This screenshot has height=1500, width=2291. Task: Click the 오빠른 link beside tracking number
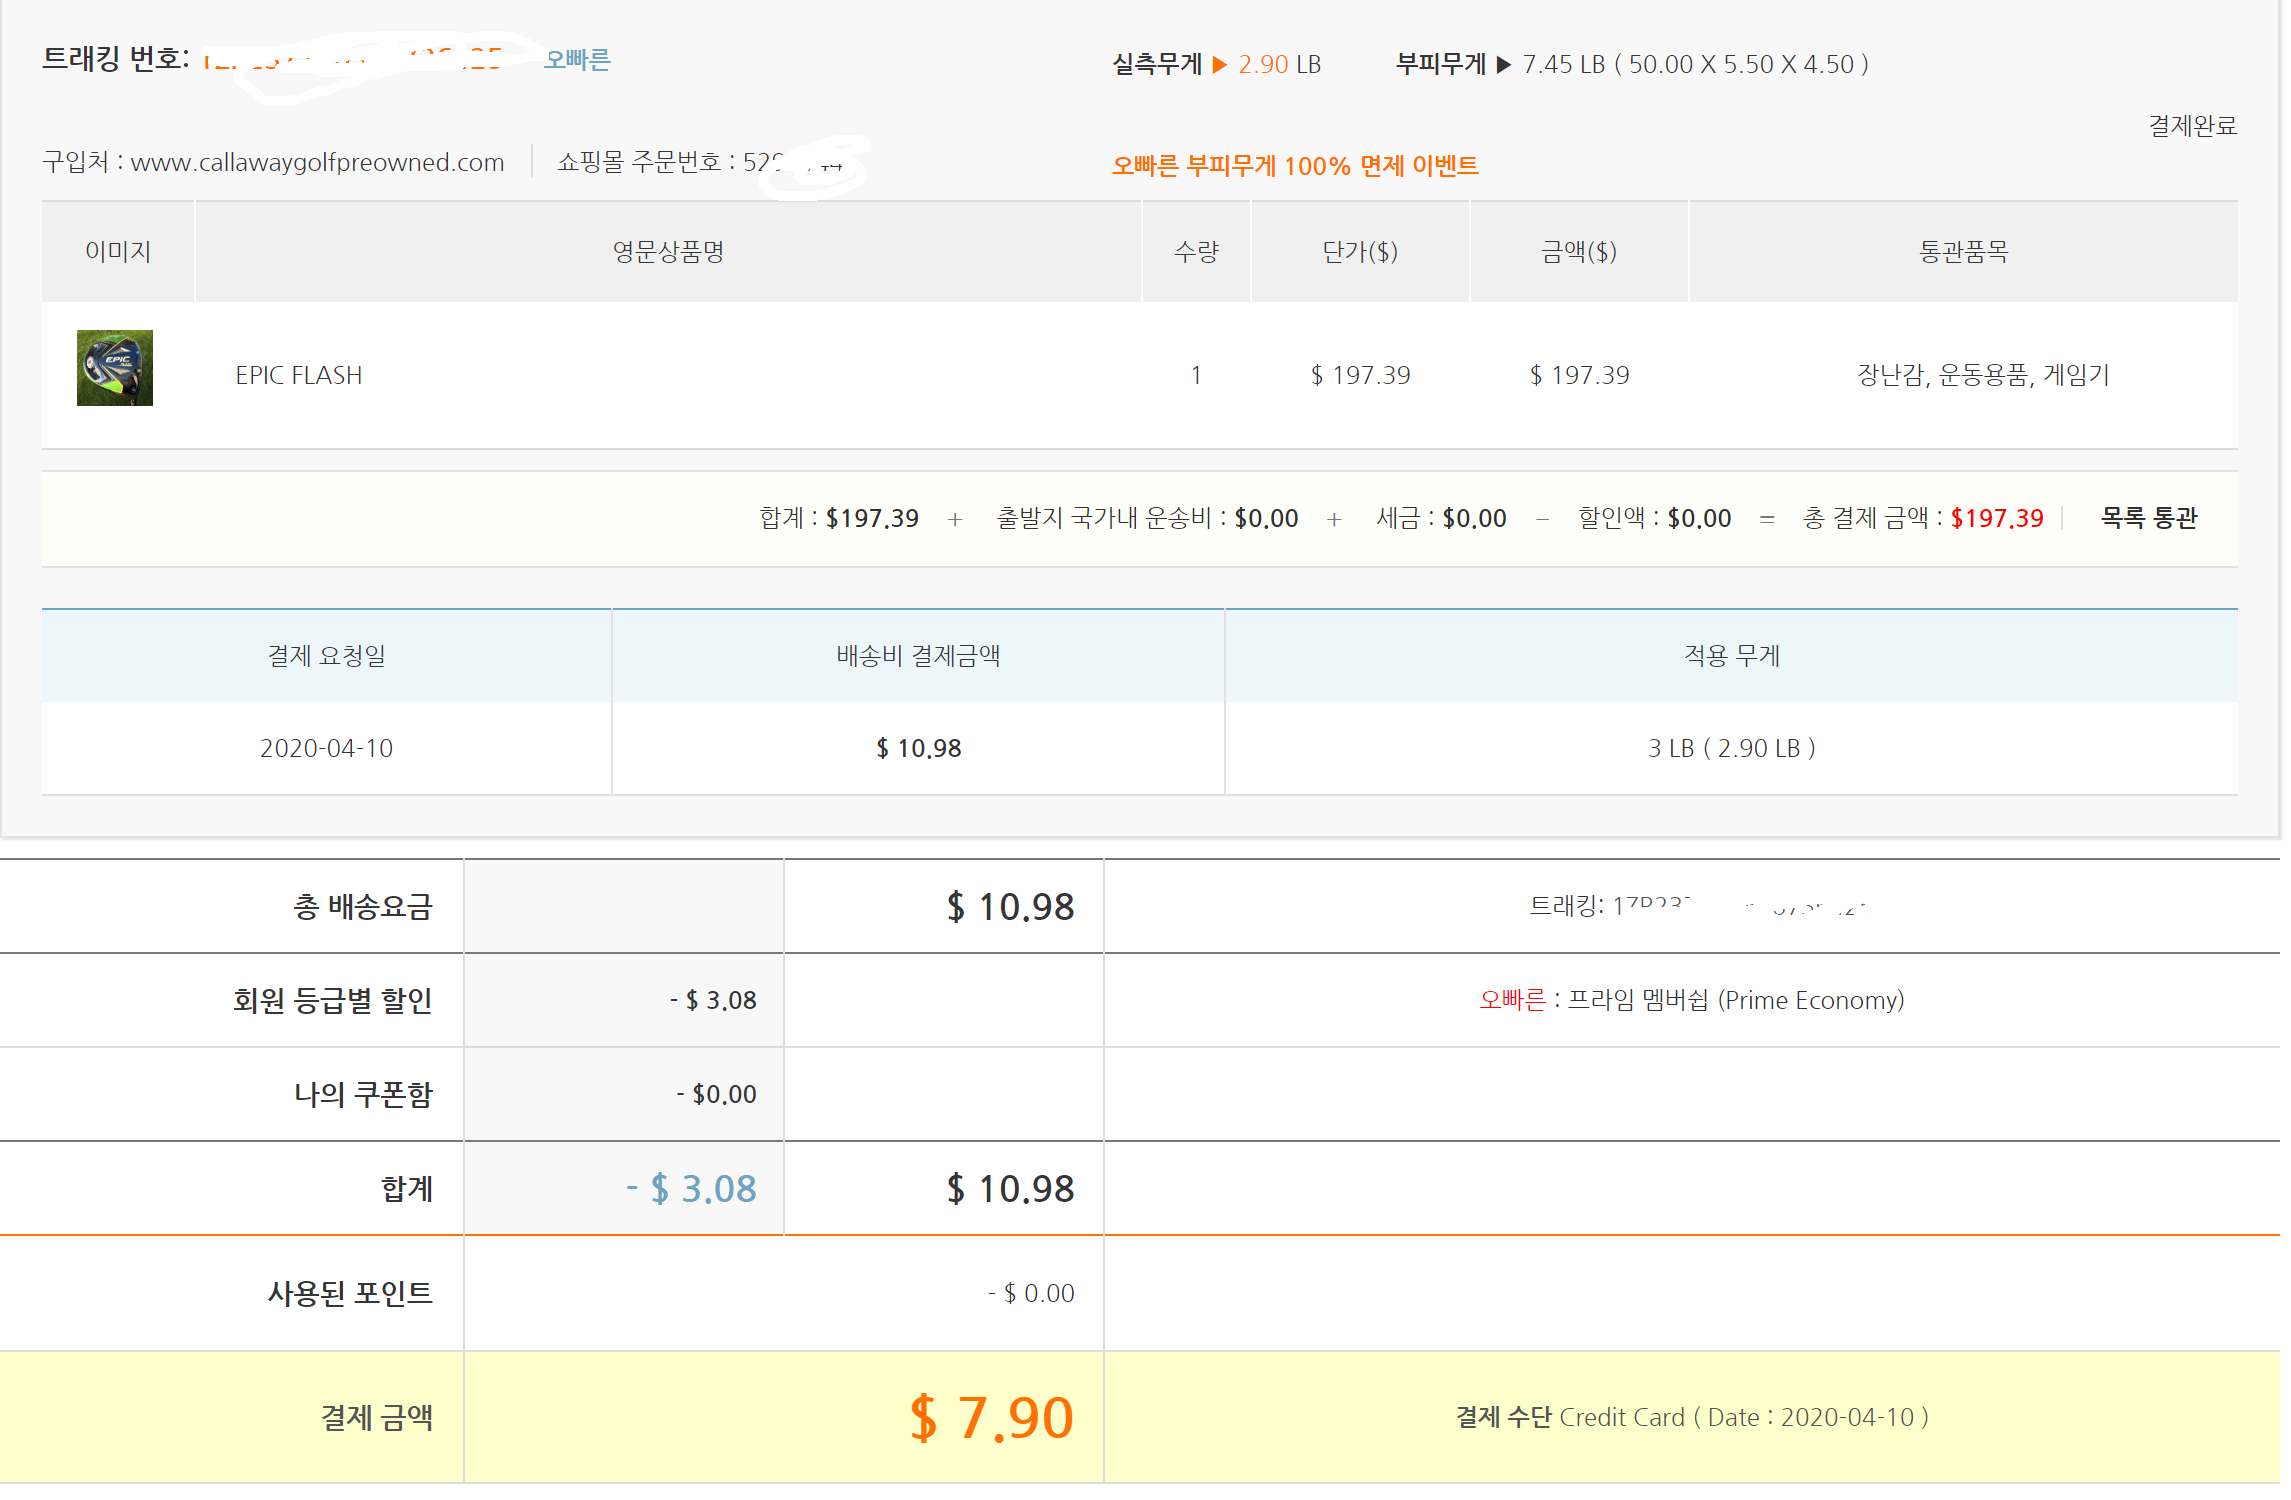coord(577,60)
